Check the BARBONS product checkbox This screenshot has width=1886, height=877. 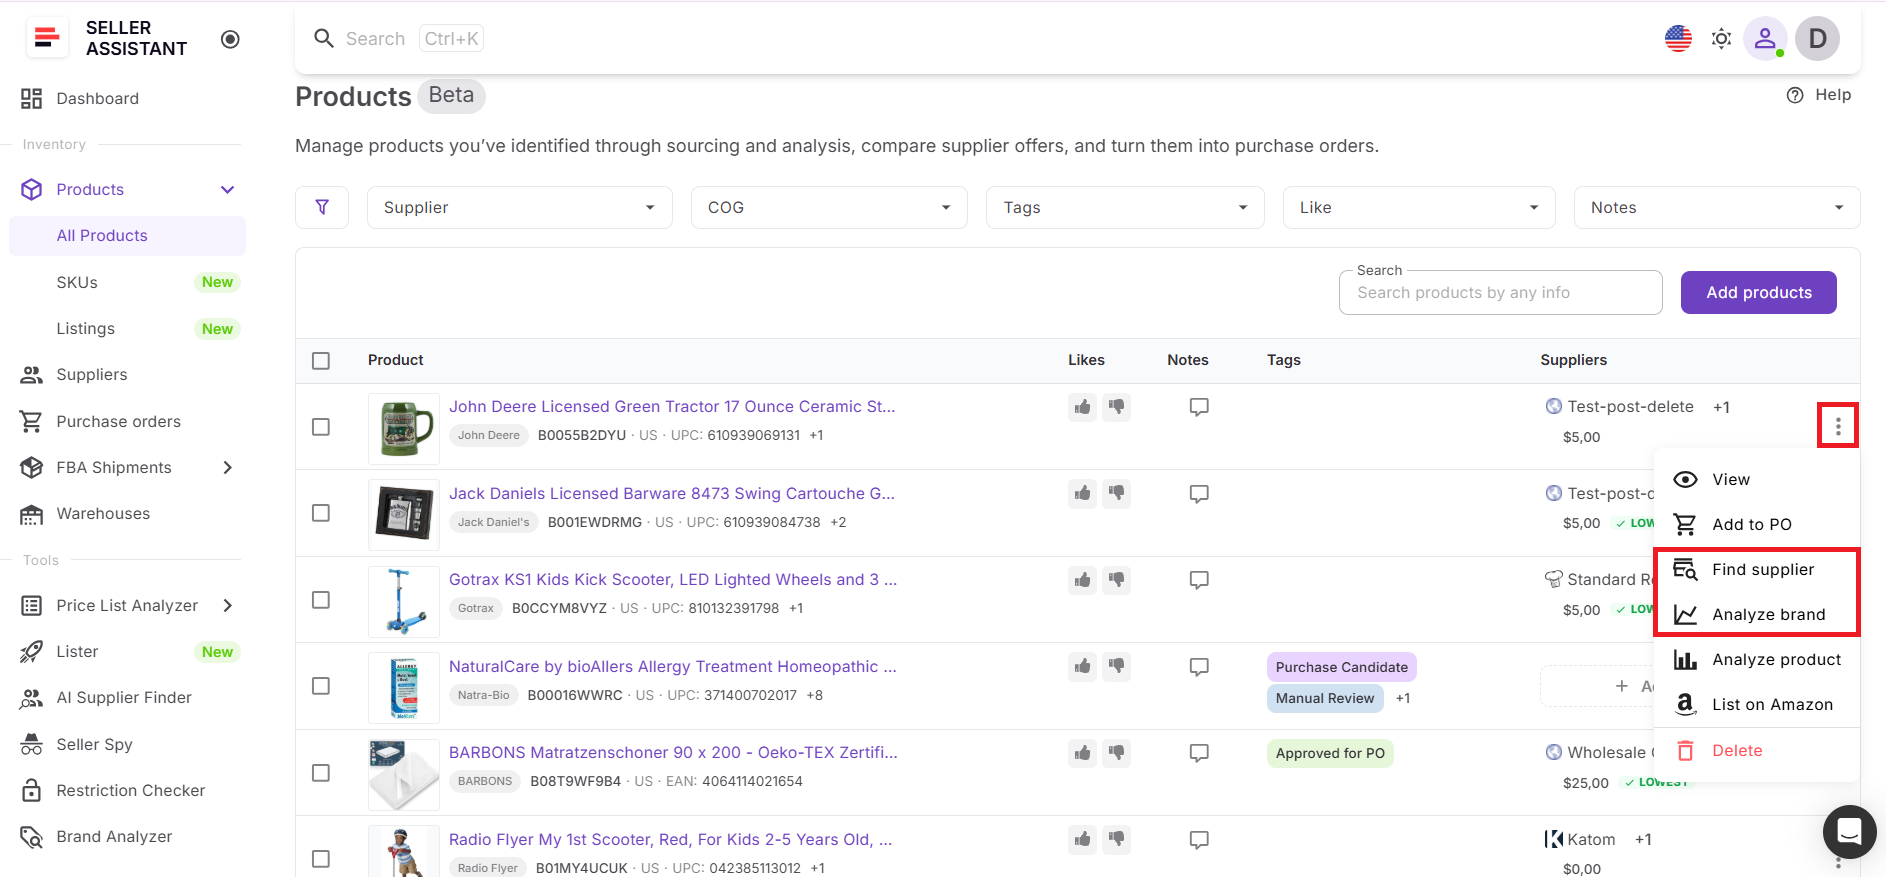pyautogui.click(x=321, y=773)
